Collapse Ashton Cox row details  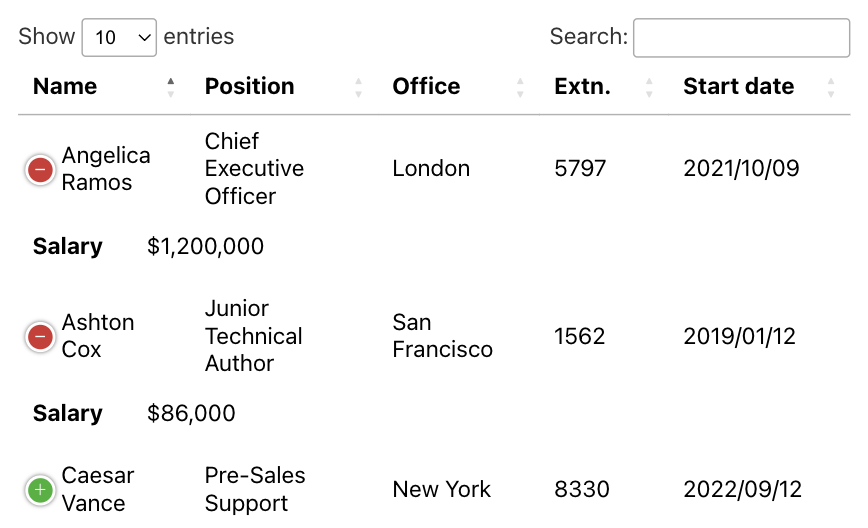tap(40, 337)
